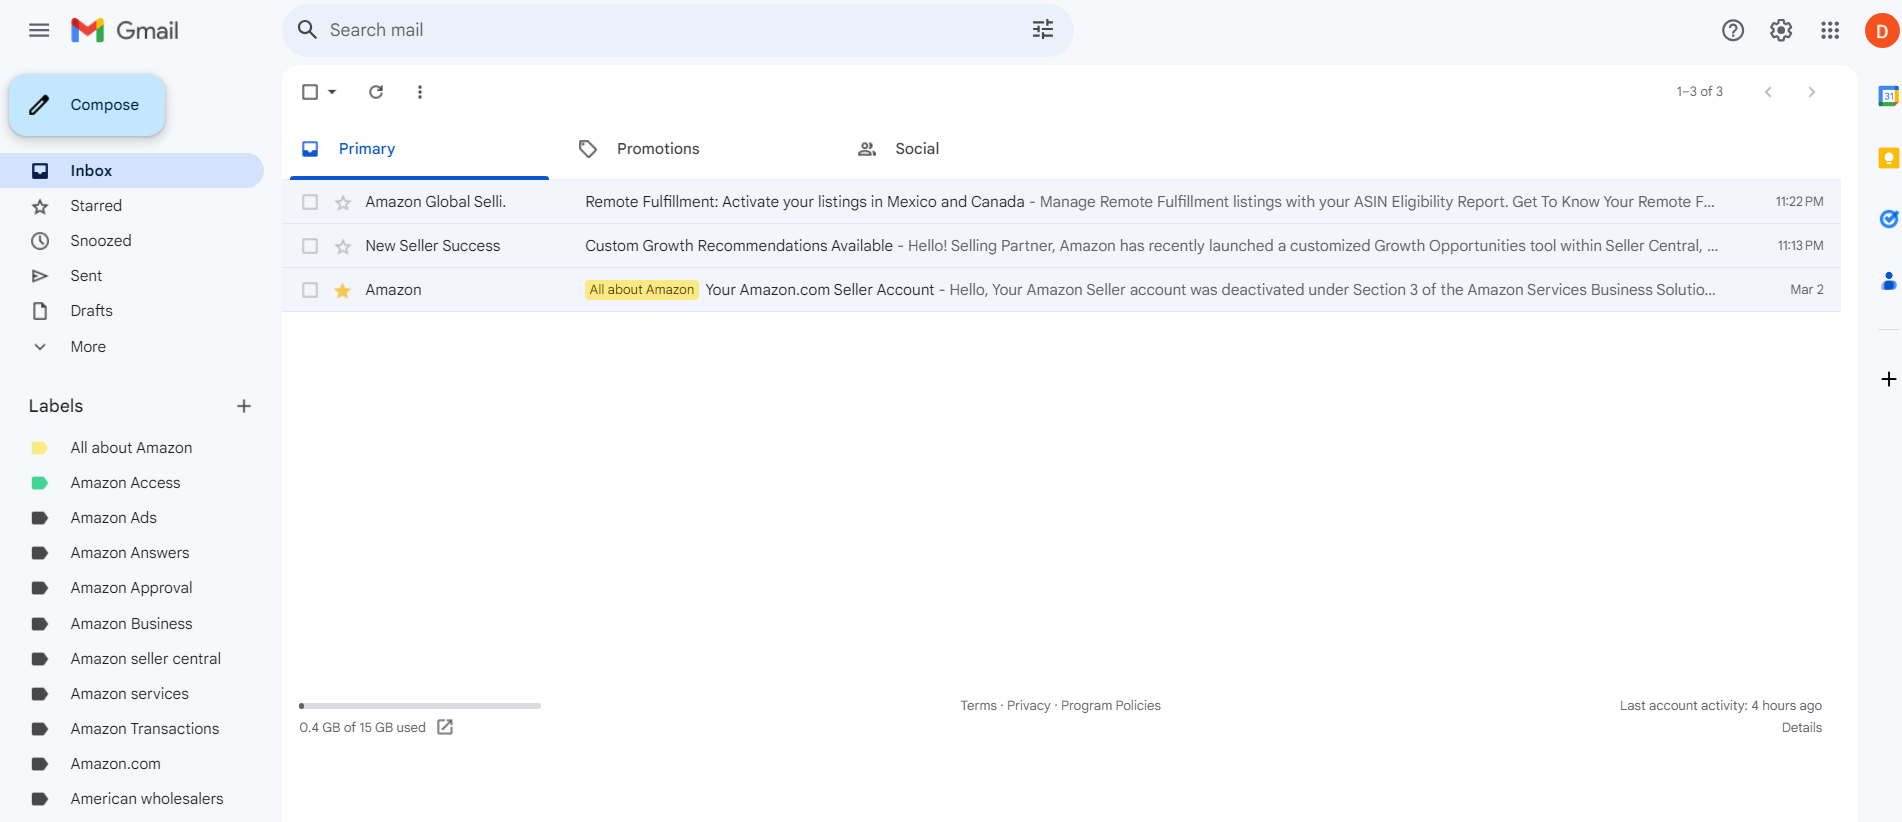Viewport: 1902px width, 822px height.
Task: Open the Inbox folder
Action: click(132, 170)
